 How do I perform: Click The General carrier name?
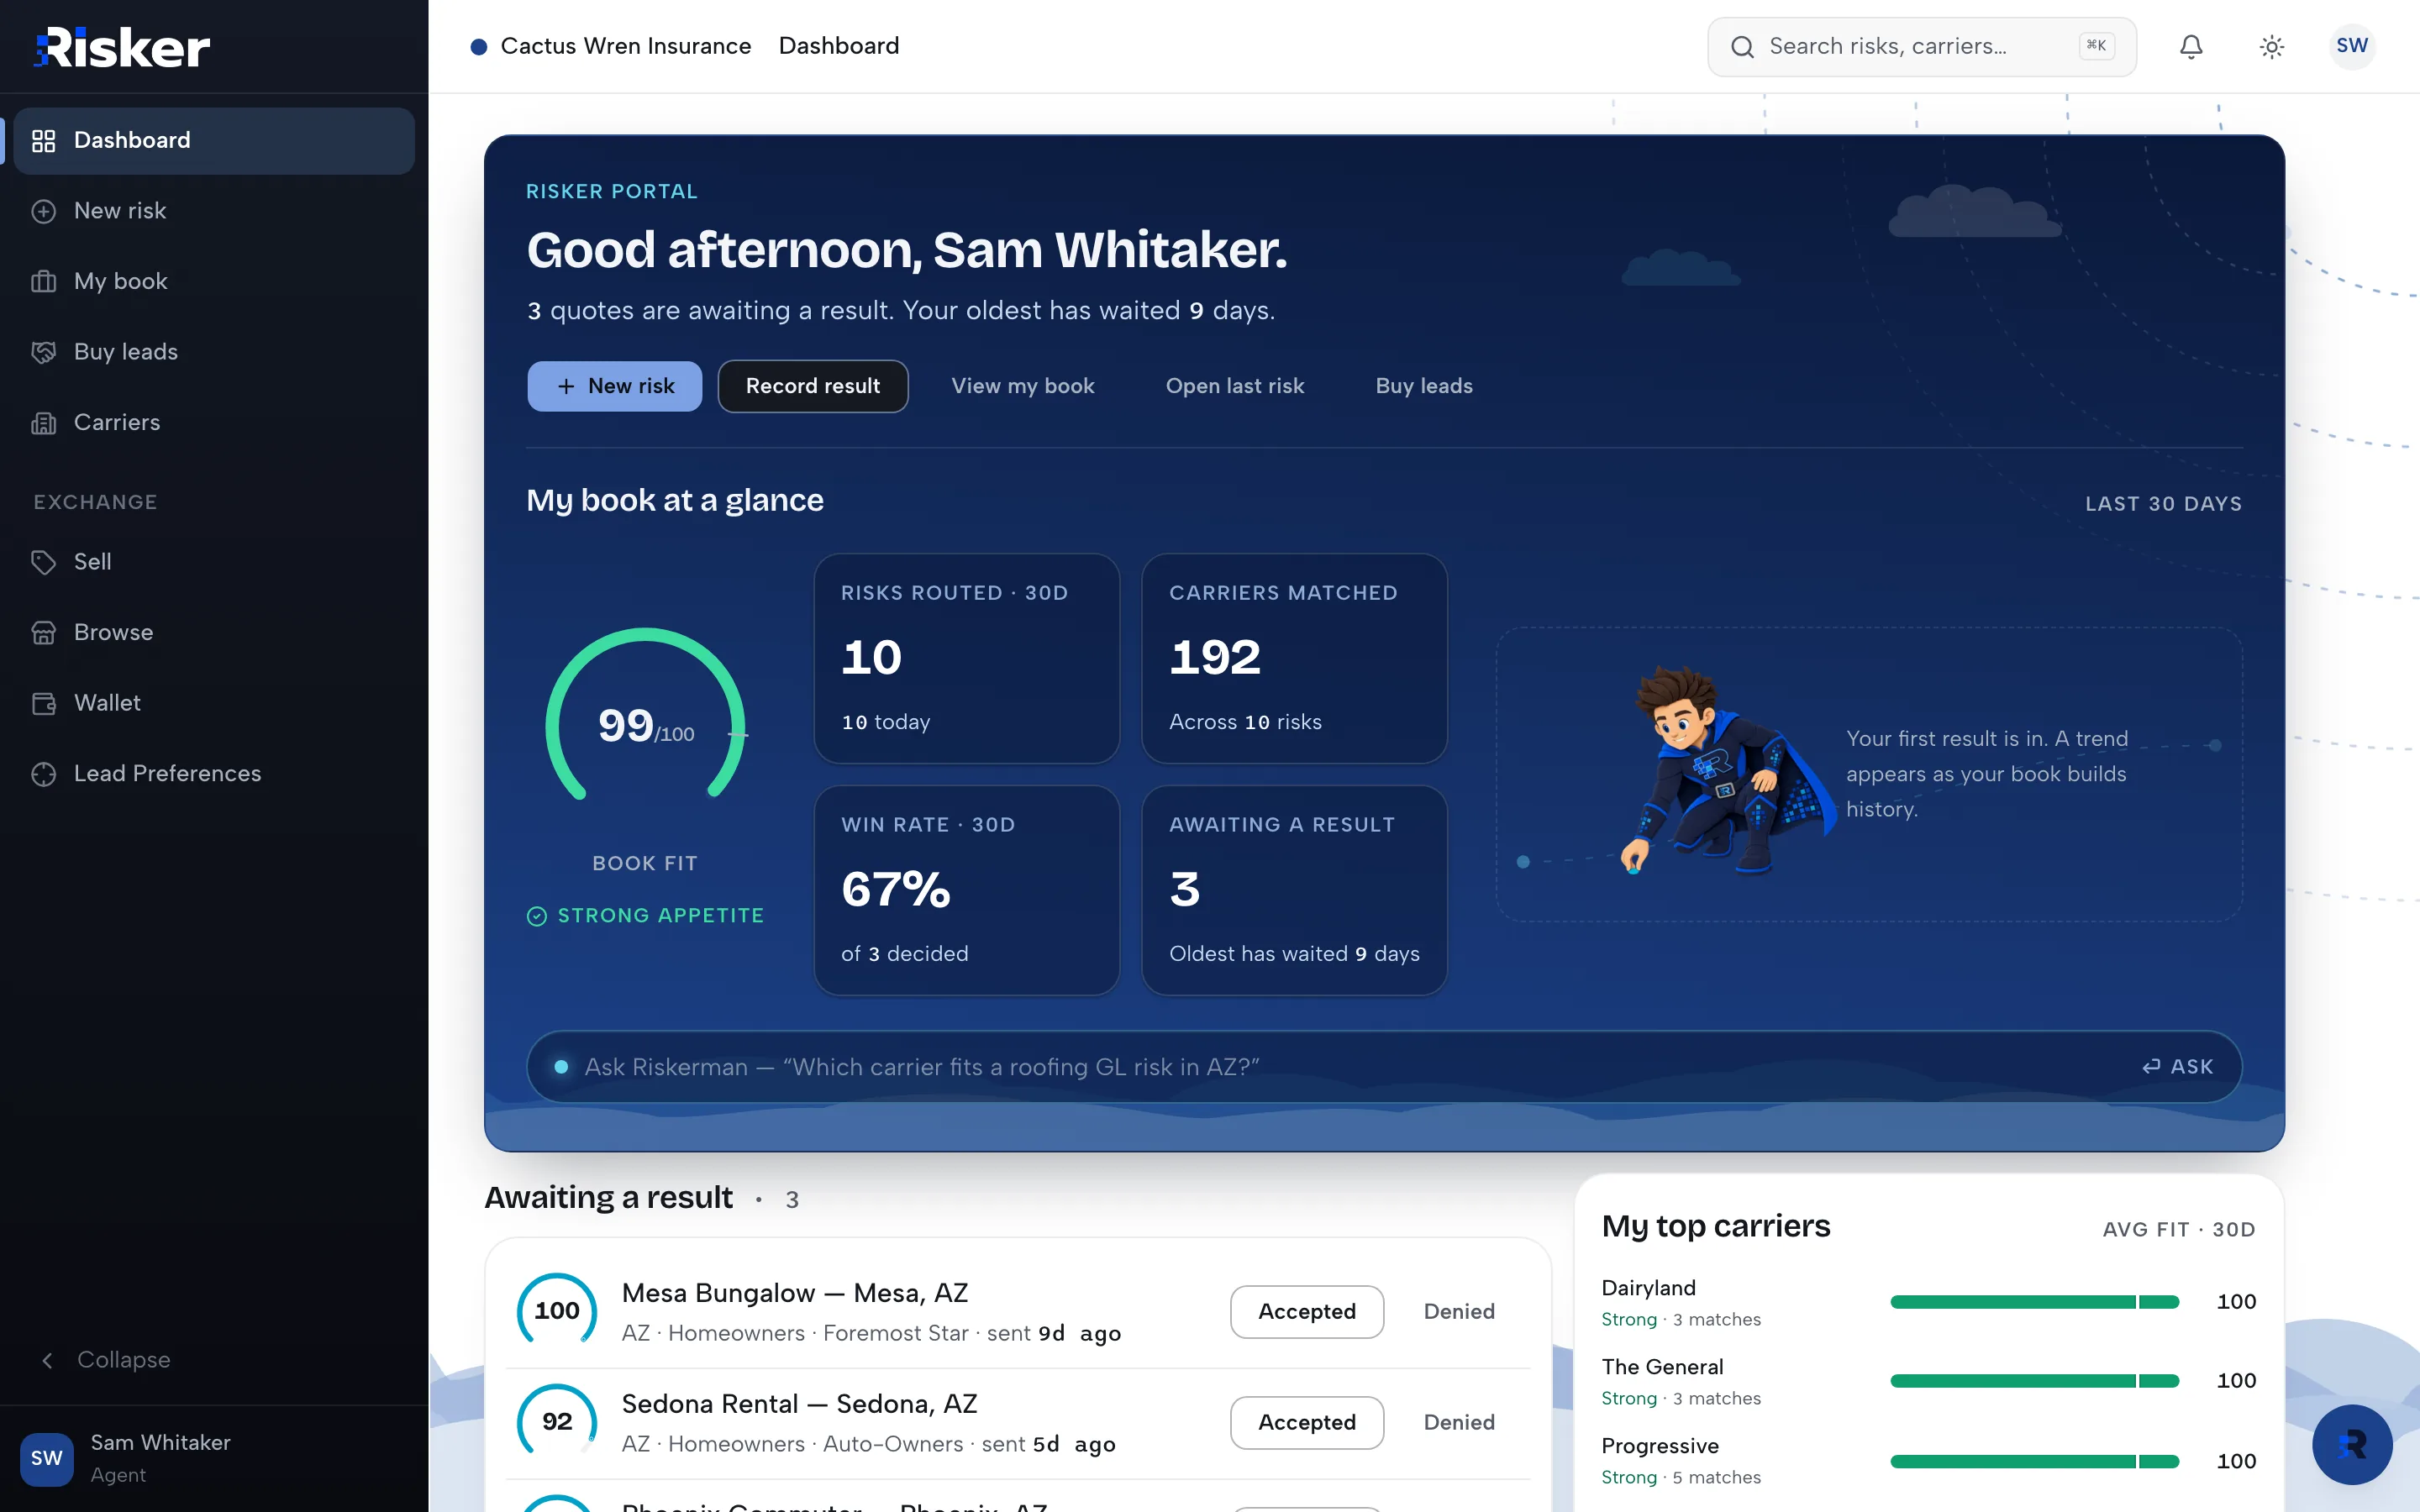tap(1662, 1367)
